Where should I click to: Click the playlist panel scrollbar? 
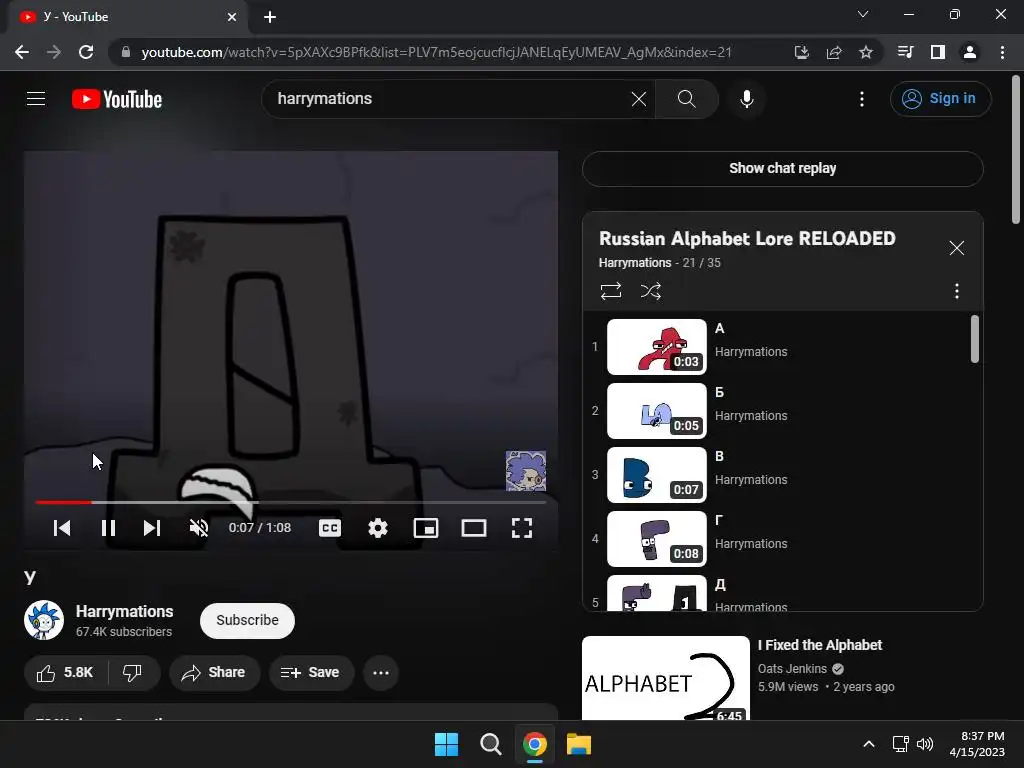pyautogui.click(x=974, y=338)
